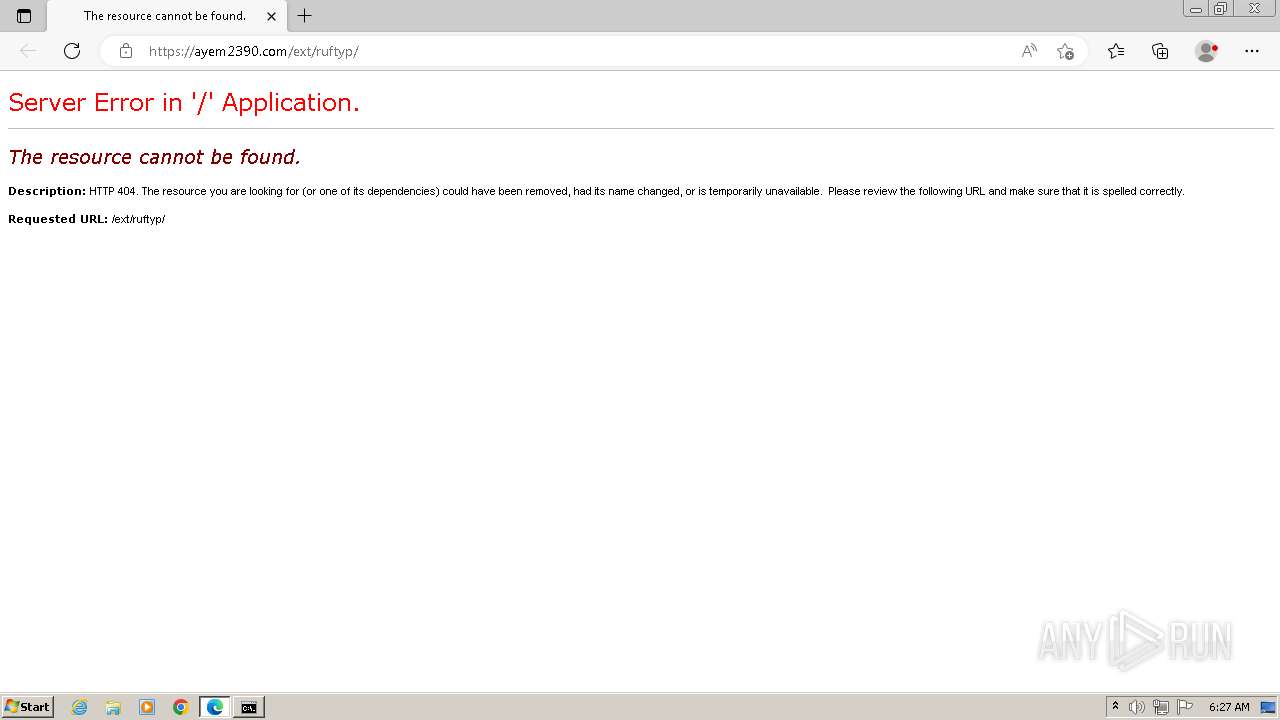Screen dimensions: 1280x720
Task: Switch to Microsoft Edge in the taskbar
Action: click(215, 707)
